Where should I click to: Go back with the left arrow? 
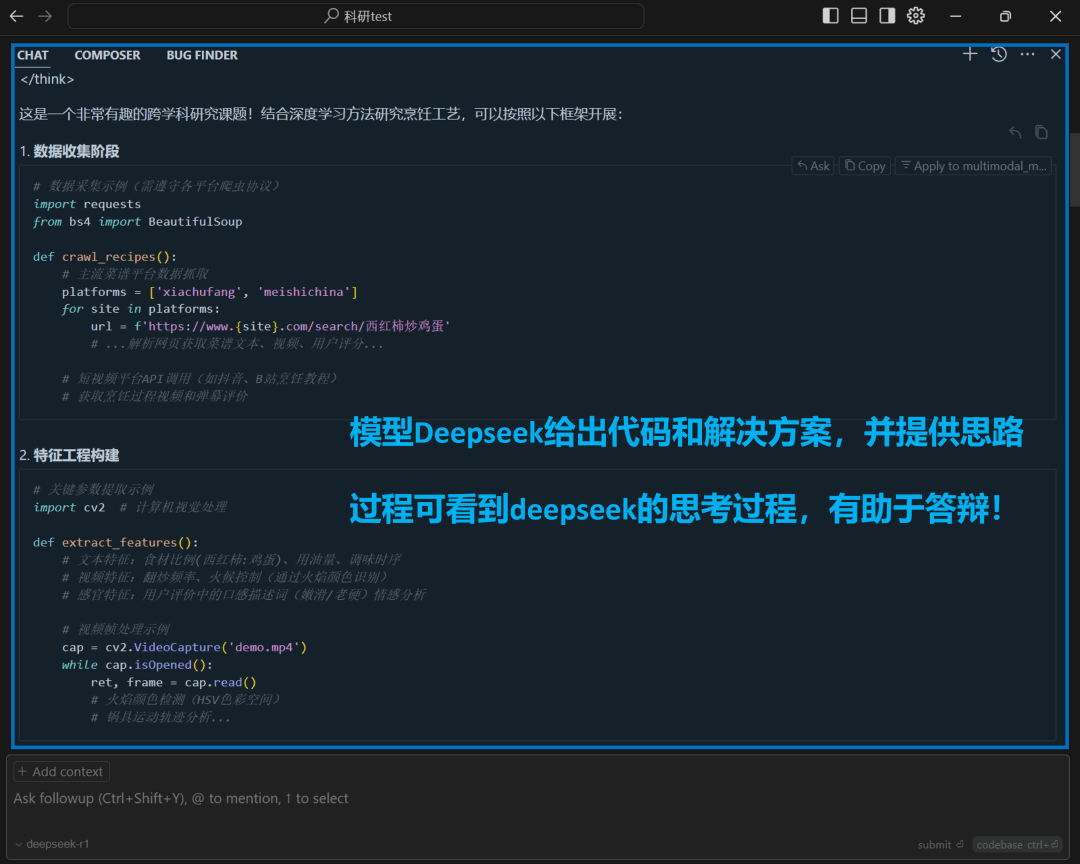17,16
